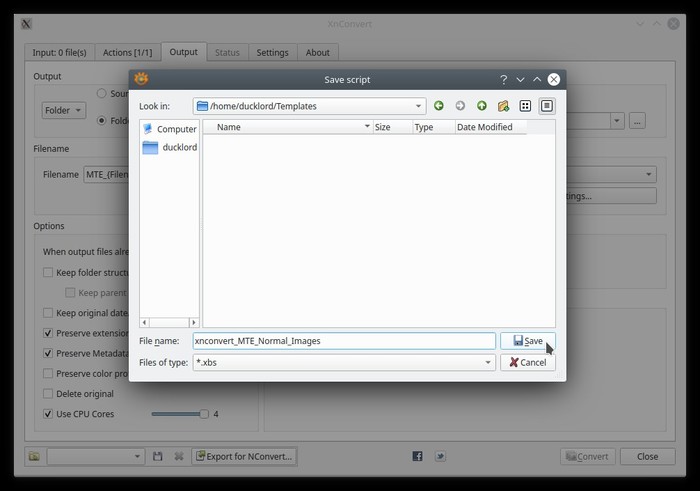Toggle Use CPU Cores checkbox
Image resolution: width=700 pixels, height=491 pixels.
[x=48, y=414]
